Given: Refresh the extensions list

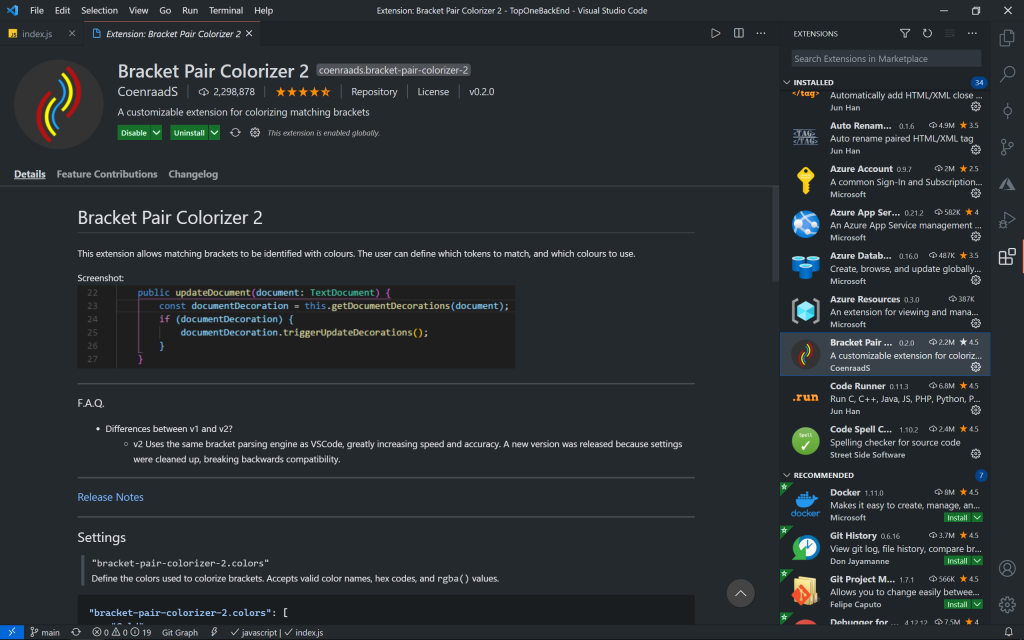Looking at the screenshot, I should 927,33.
